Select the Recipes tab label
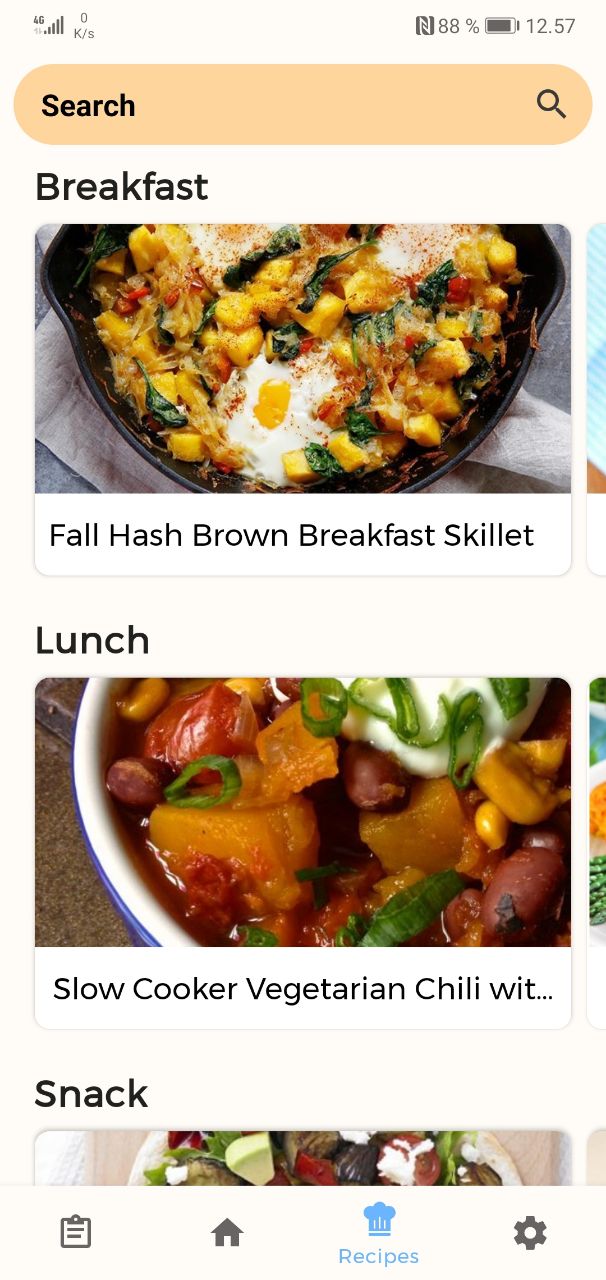Viewport: 606px width, 1280px height. (x=379, y=1256)
